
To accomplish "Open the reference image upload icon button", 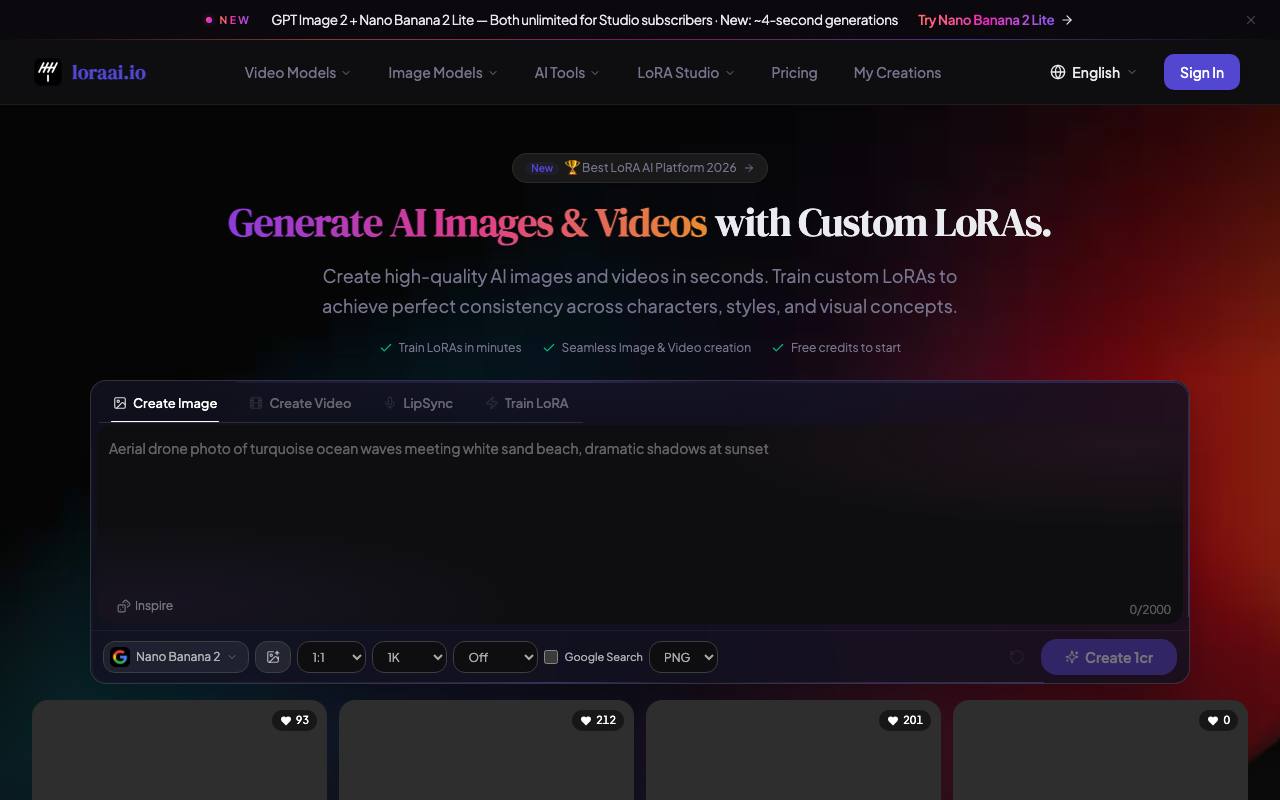I will tap(273, 657).
